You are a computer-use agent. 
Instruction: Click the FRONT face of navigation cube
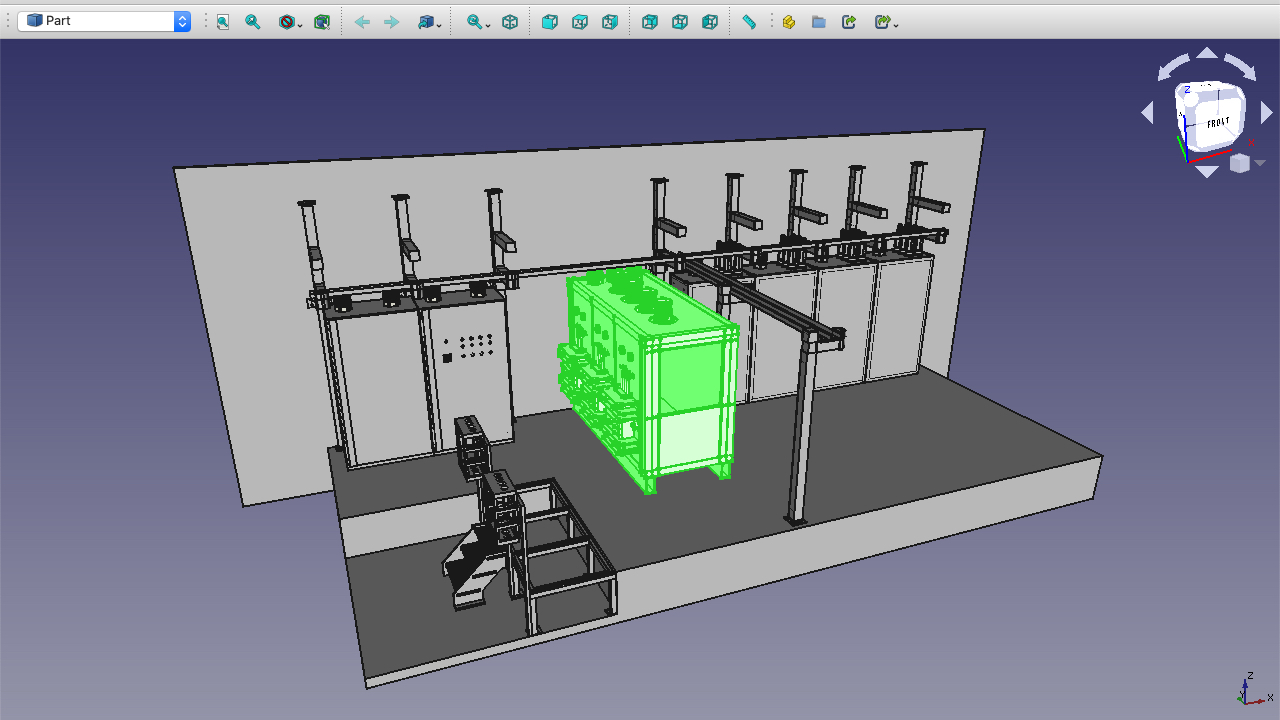(x=1217, y=122)
